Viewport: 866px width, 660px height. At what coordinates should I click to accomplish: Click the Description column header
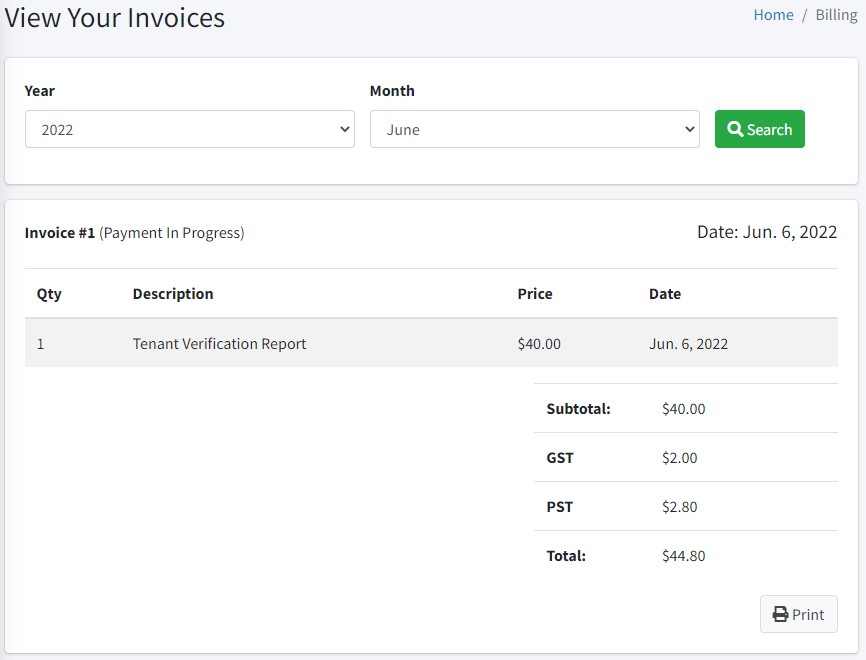pos(173,294)
